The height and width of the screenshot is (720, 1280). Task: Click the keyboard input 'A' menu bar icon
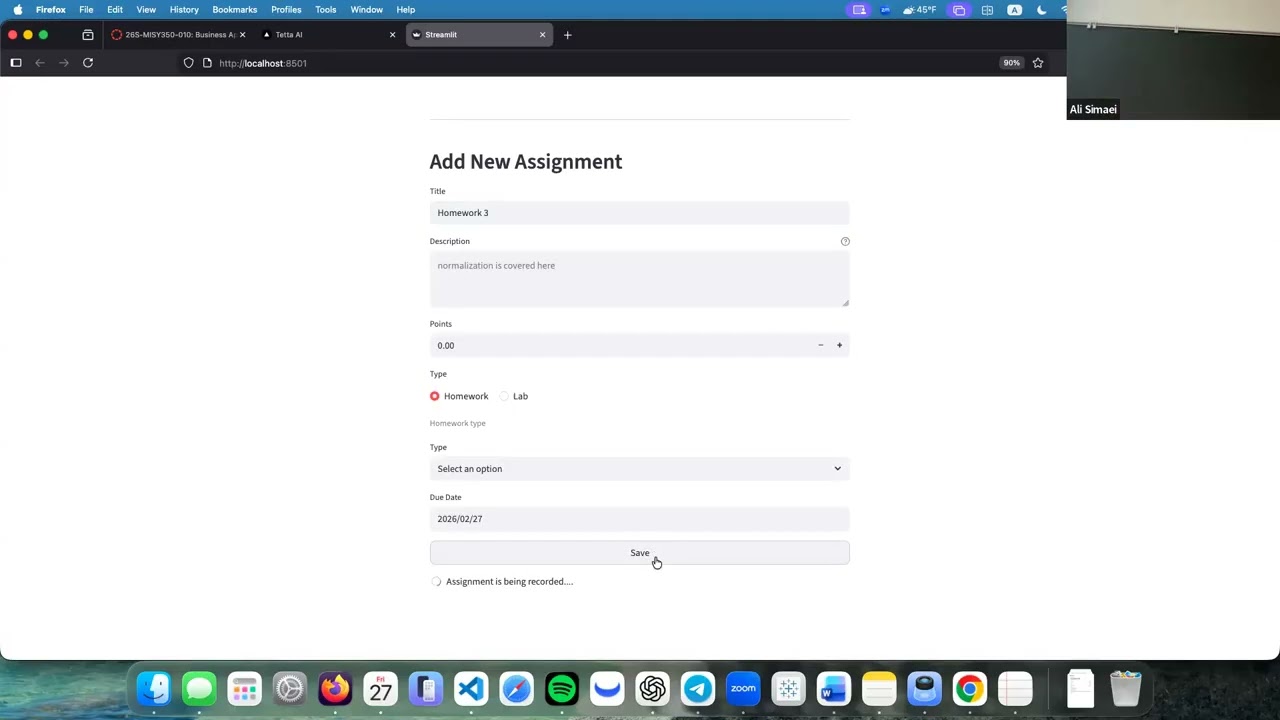click(1014, 10)
